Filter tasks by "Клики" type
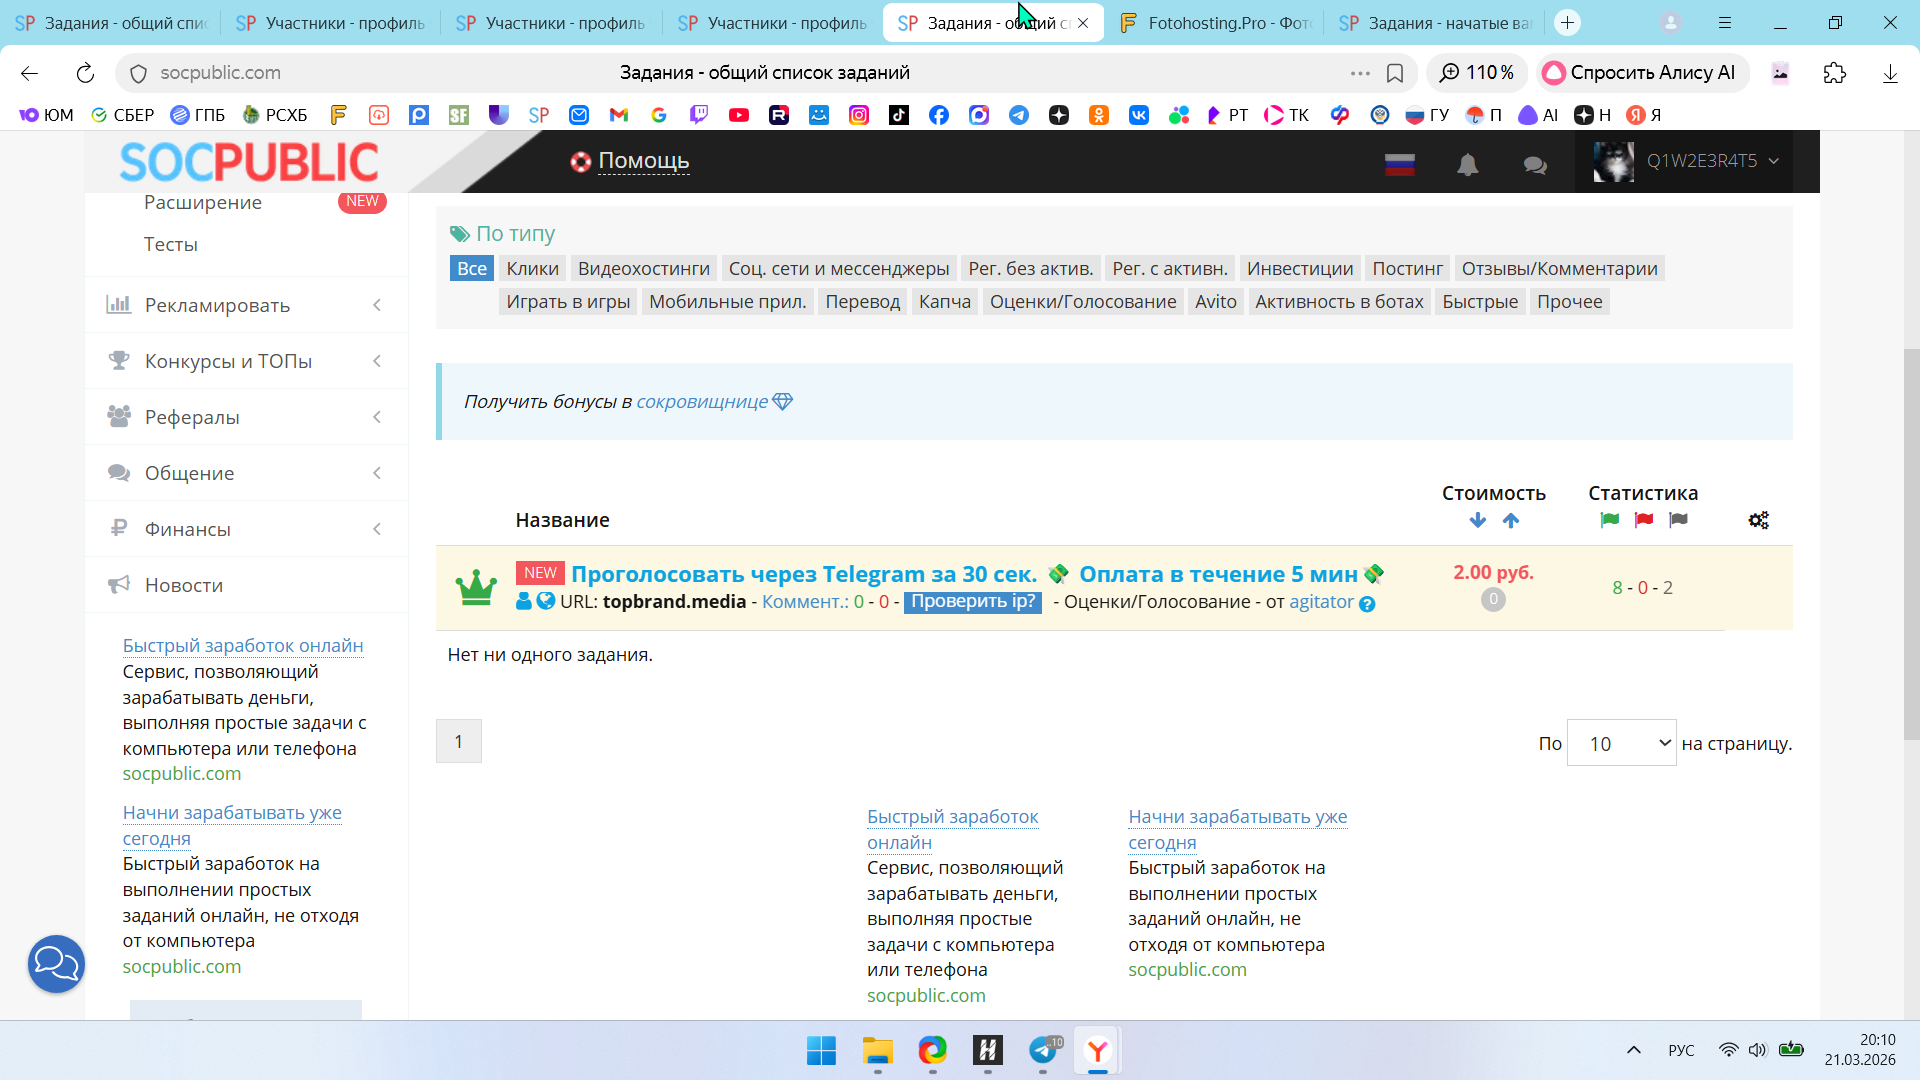Screen dimensions: 1920x1080 pos(532,268)
